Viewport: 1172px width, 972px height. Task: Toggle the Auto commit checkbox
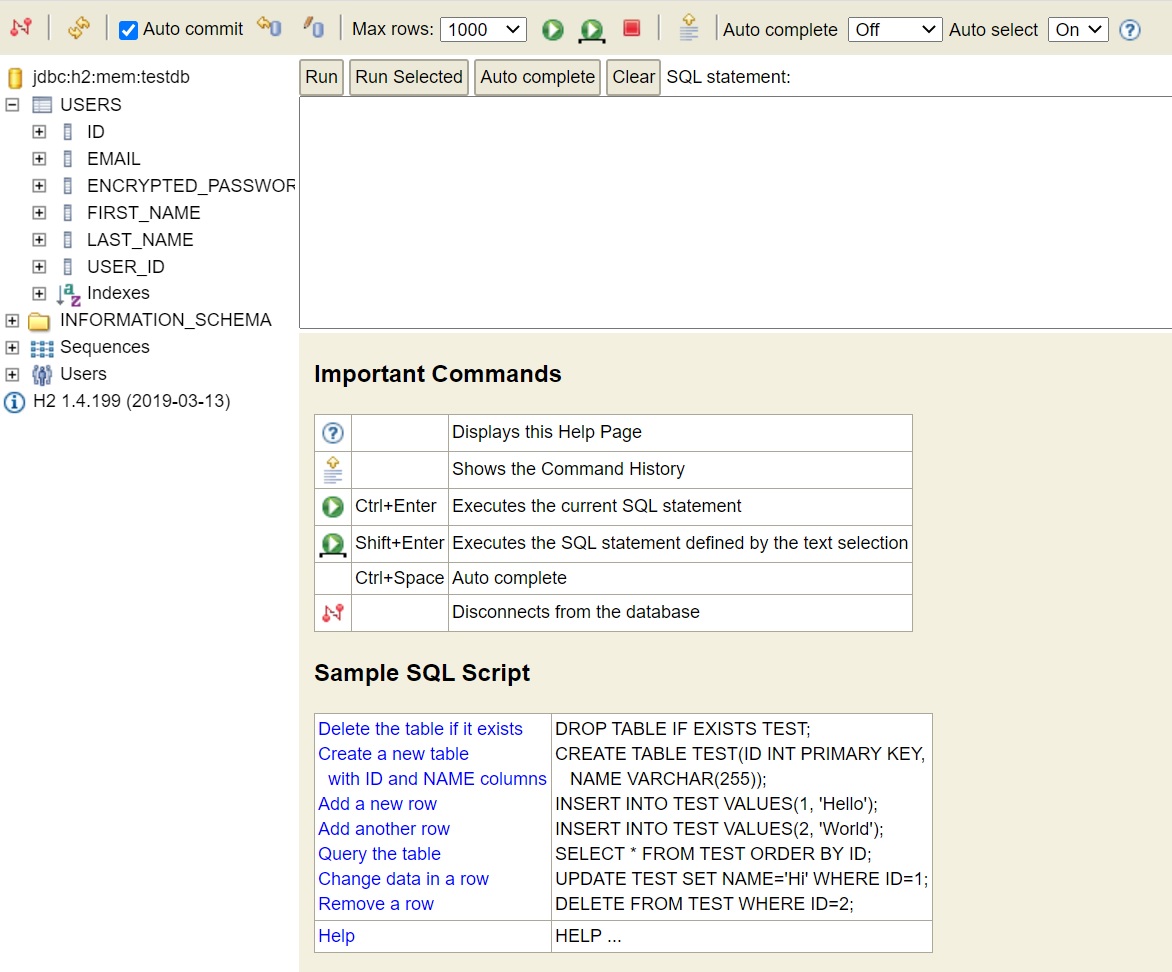(x=128, y=30)
